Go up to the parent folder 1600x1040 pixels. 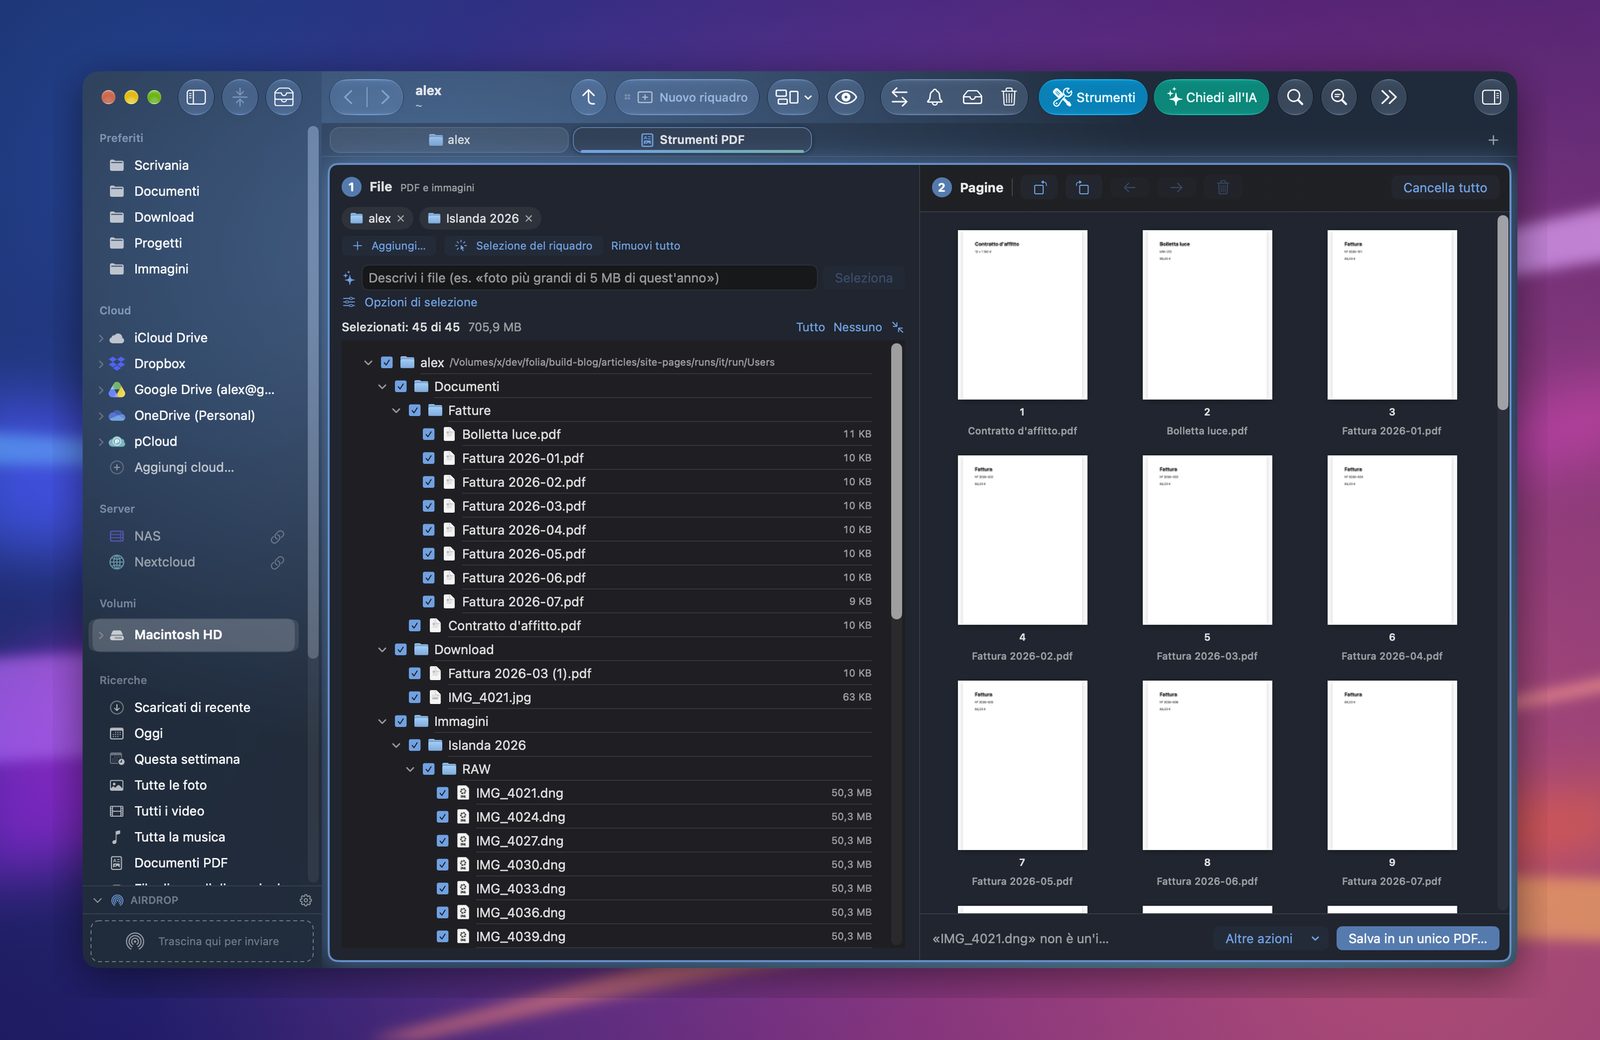pos(589,97)
